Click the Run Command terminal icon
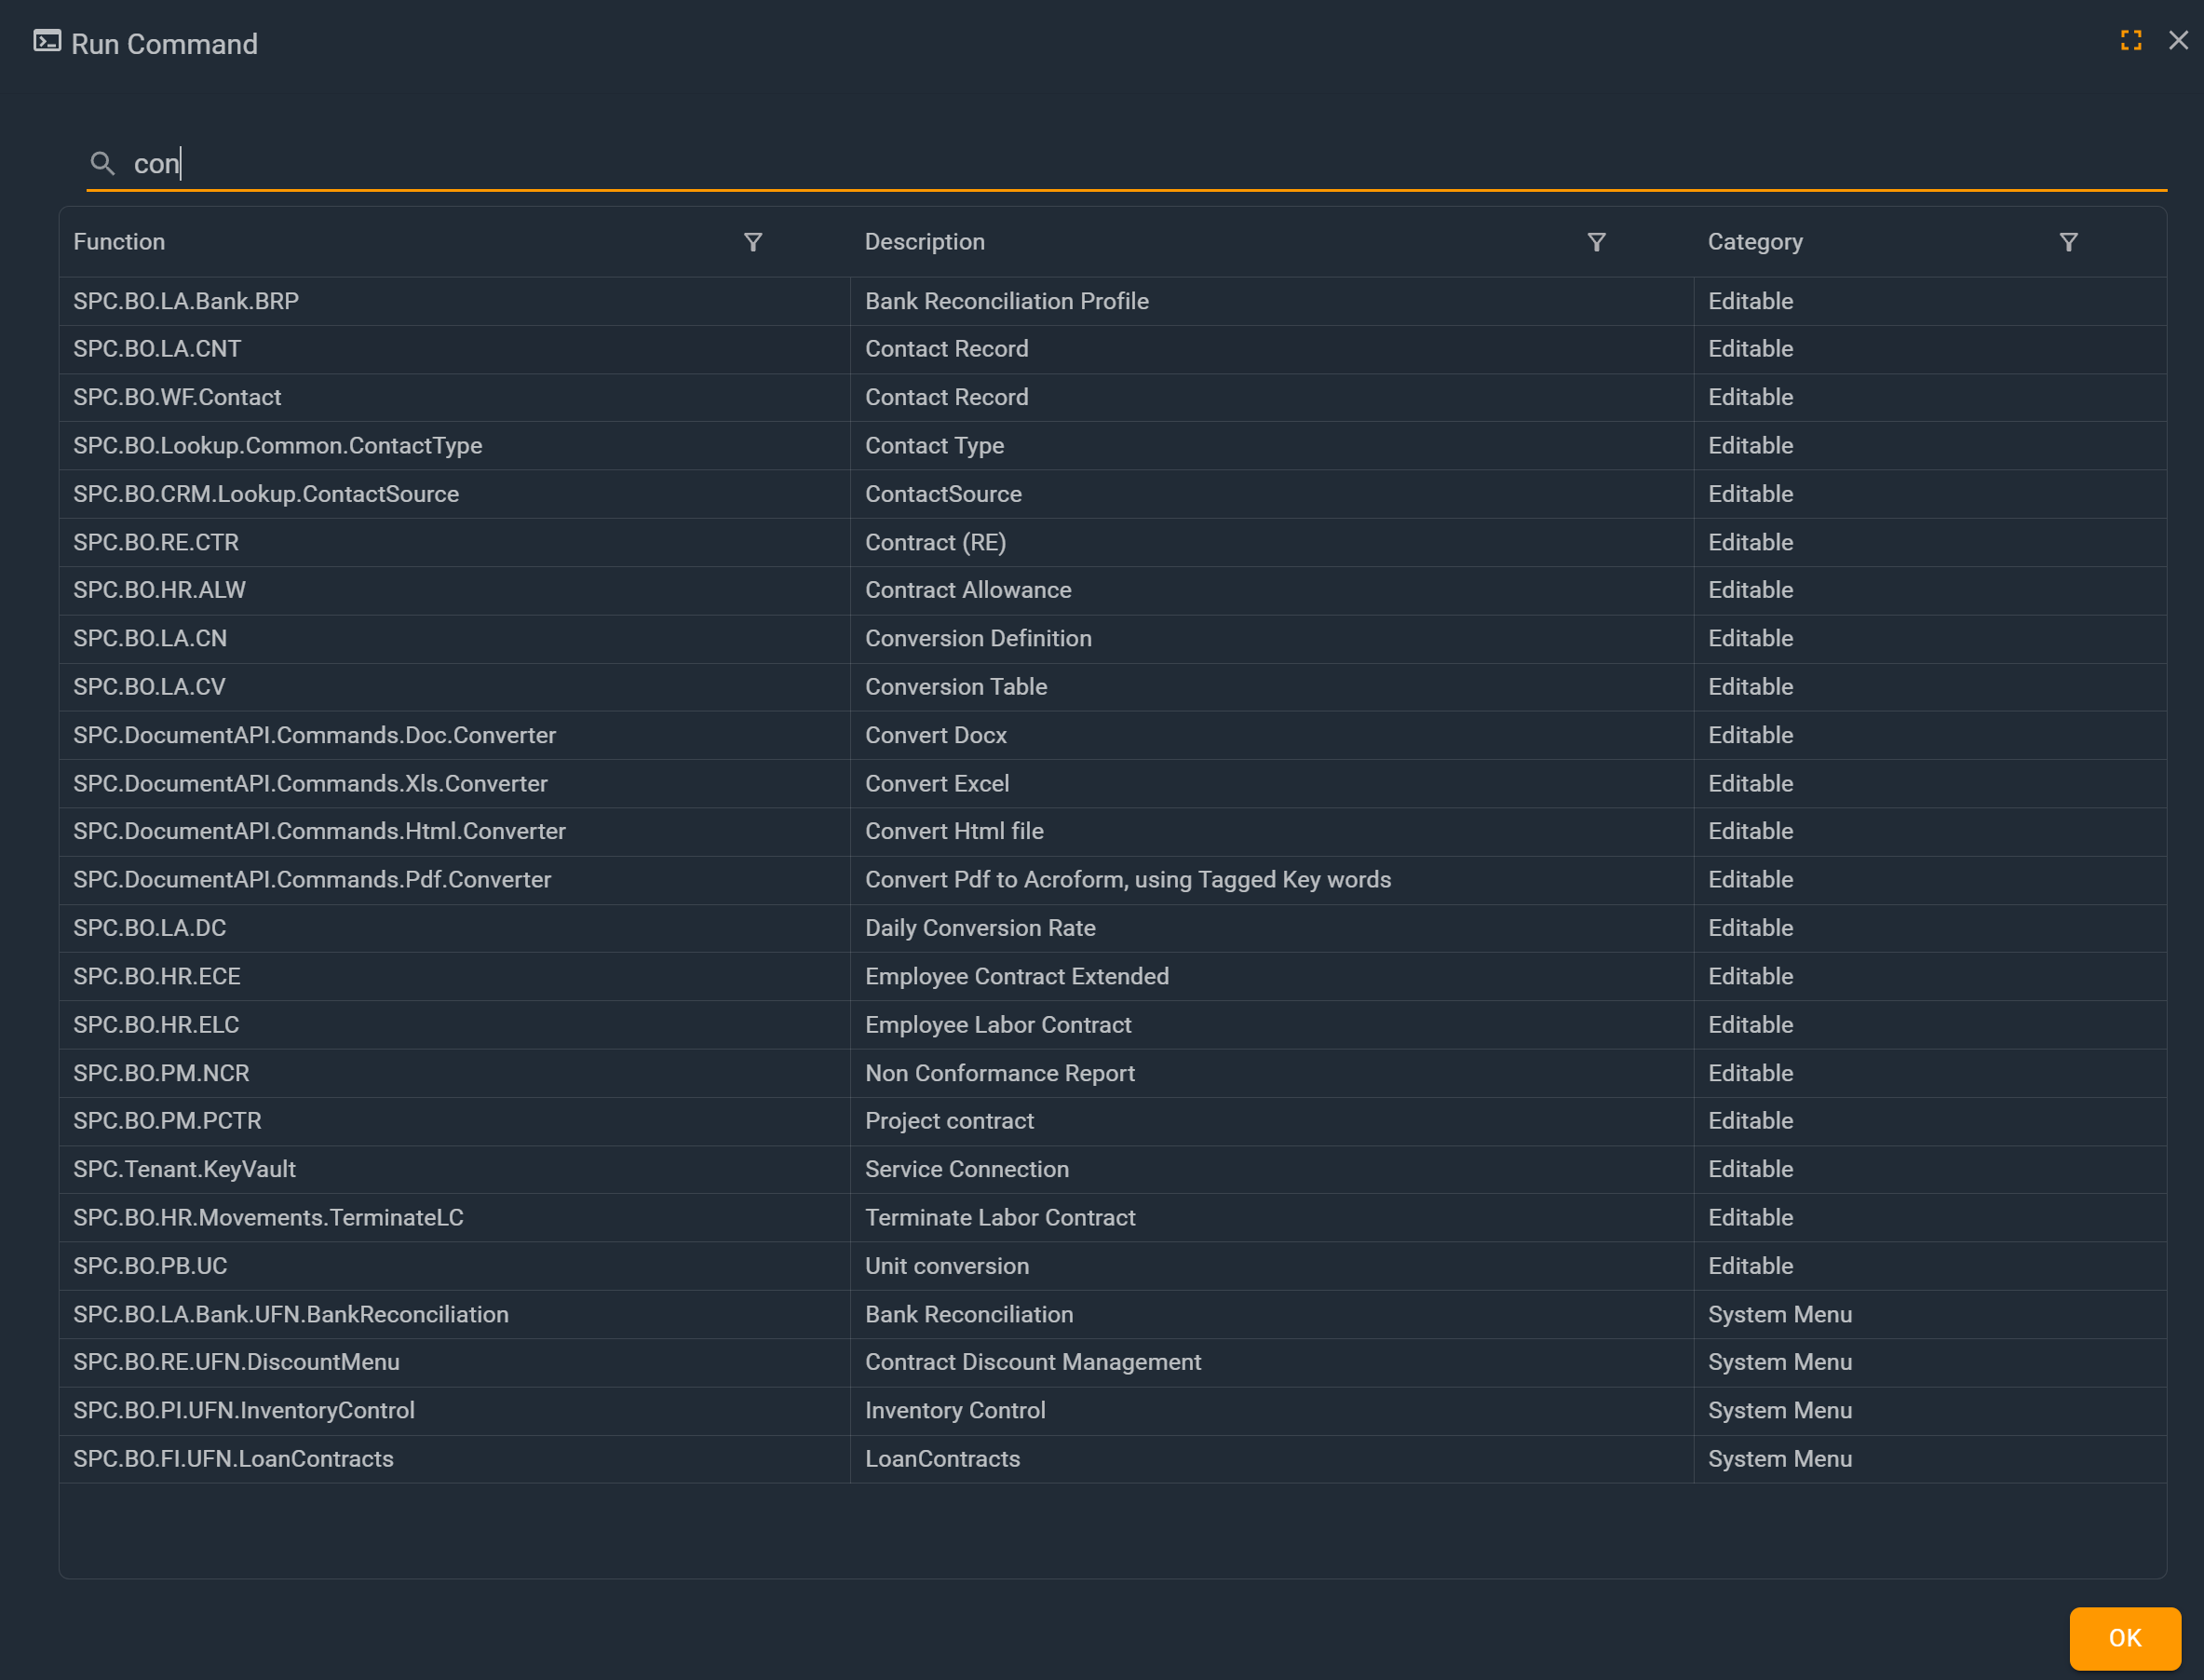 pos(47,41)
